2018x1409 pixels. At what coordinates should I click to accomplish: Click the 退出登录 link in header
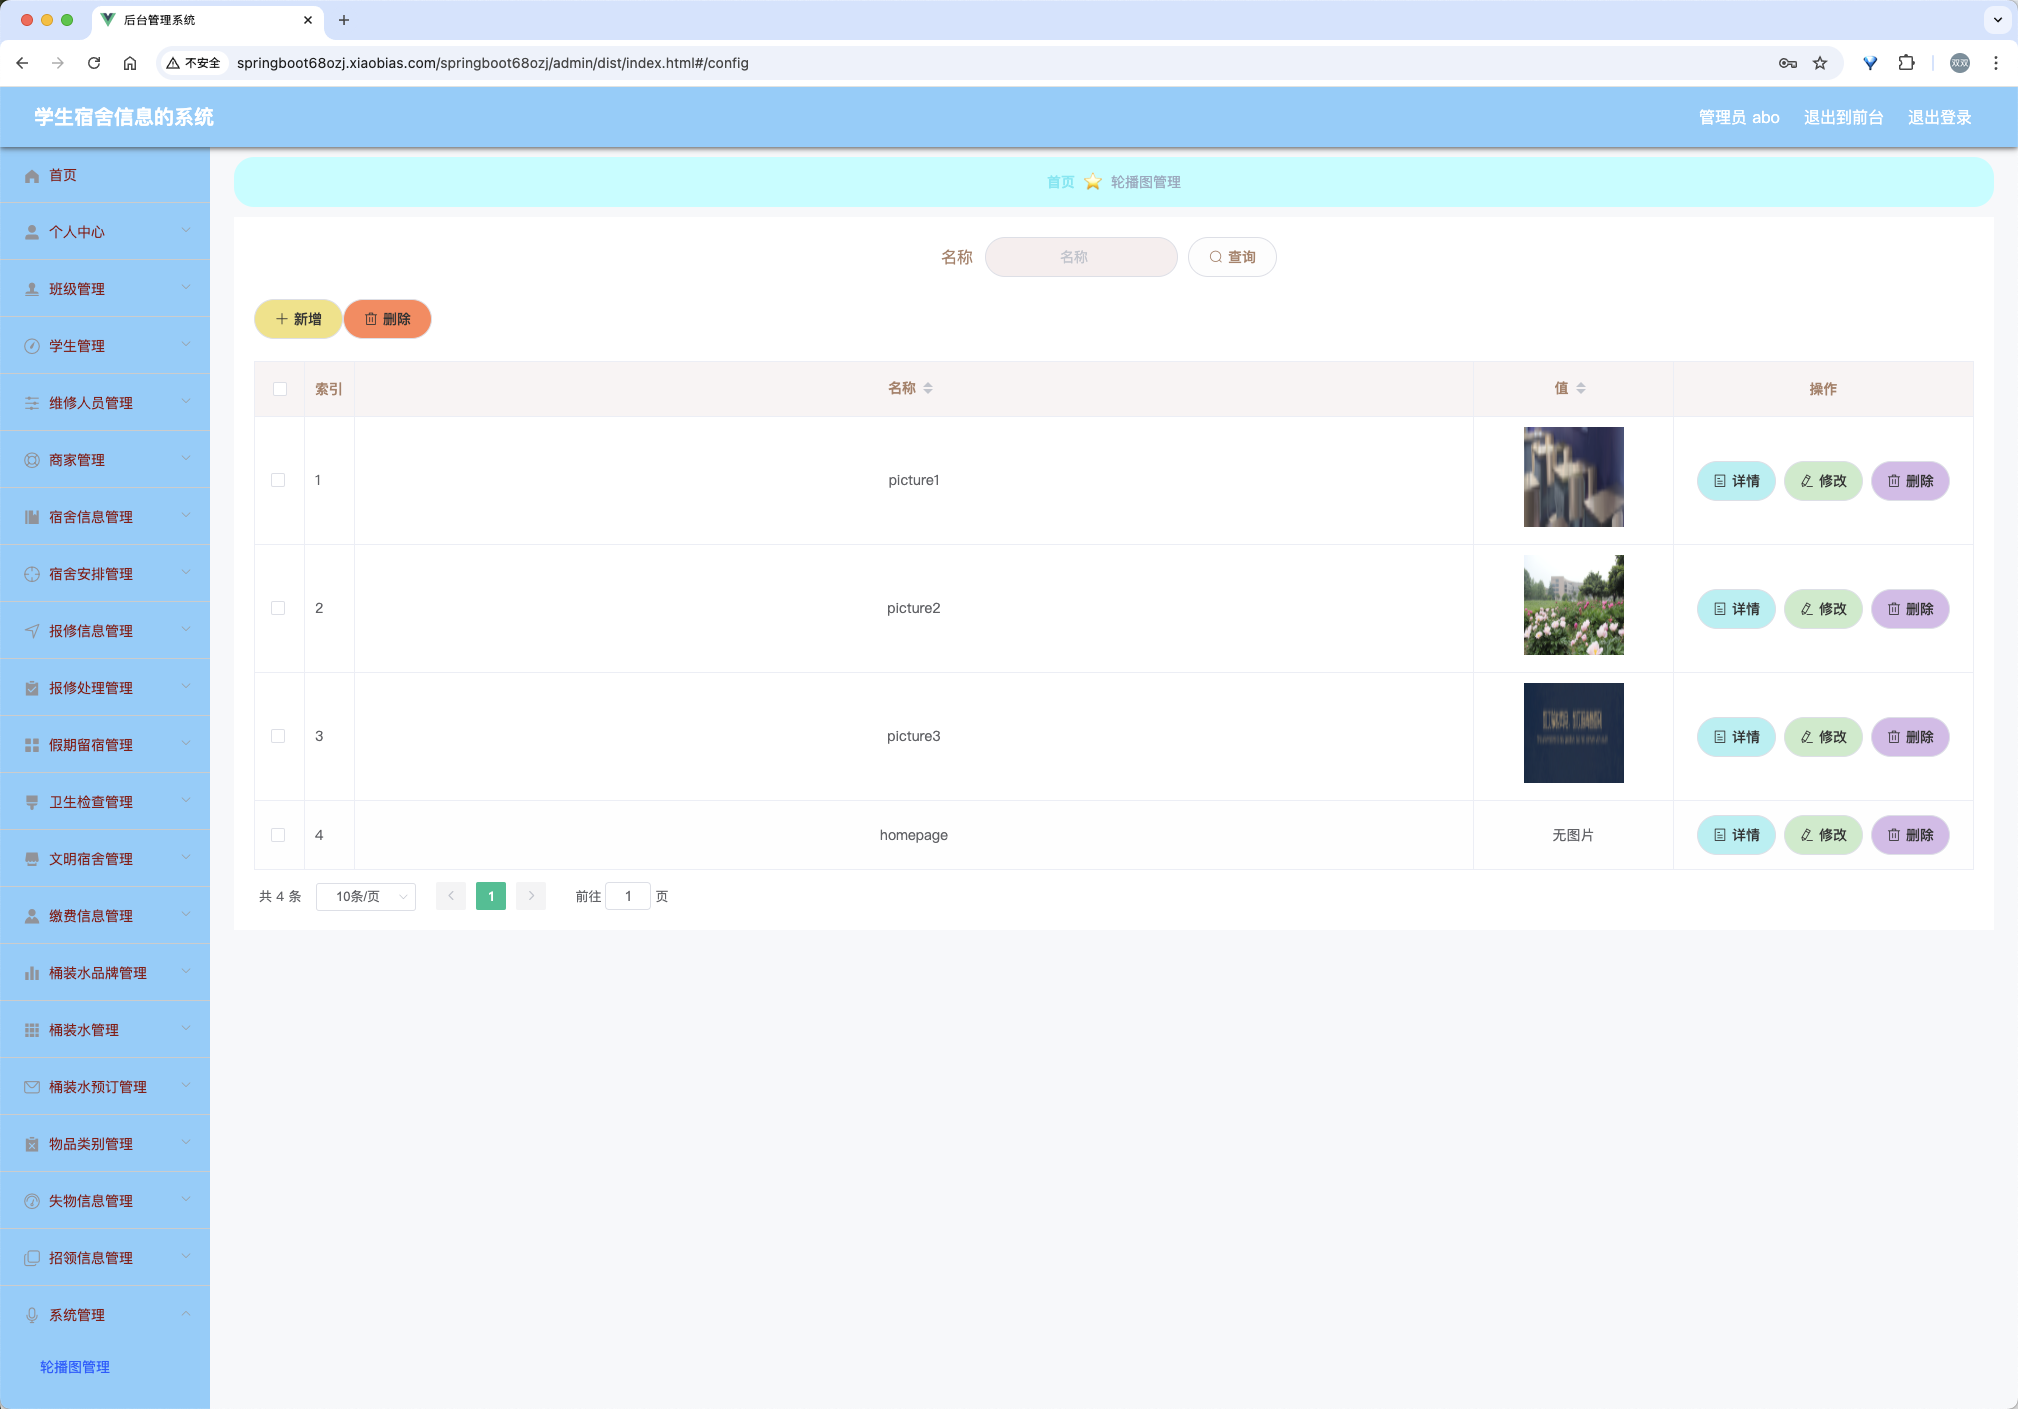pos(1939,118)
